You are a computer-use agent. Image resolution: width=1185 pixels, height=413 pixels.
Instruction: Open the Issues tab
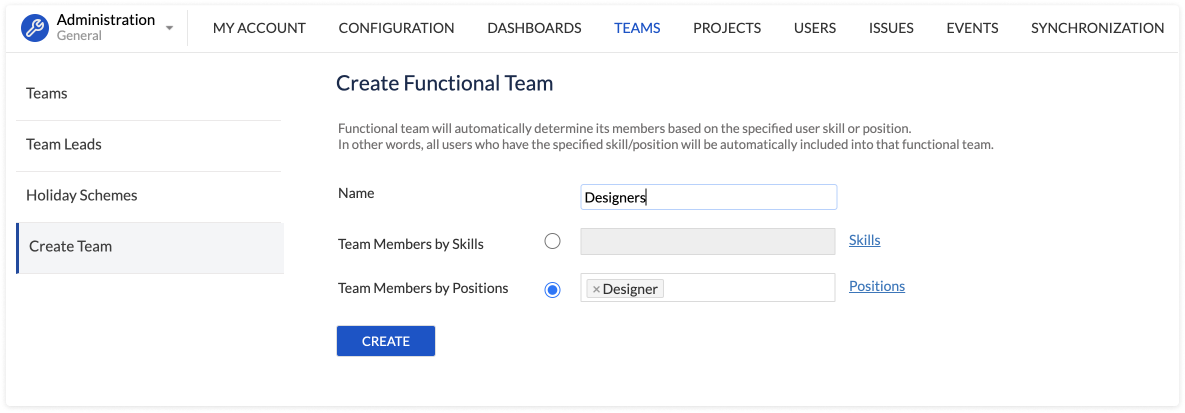(x=891, y=28)
